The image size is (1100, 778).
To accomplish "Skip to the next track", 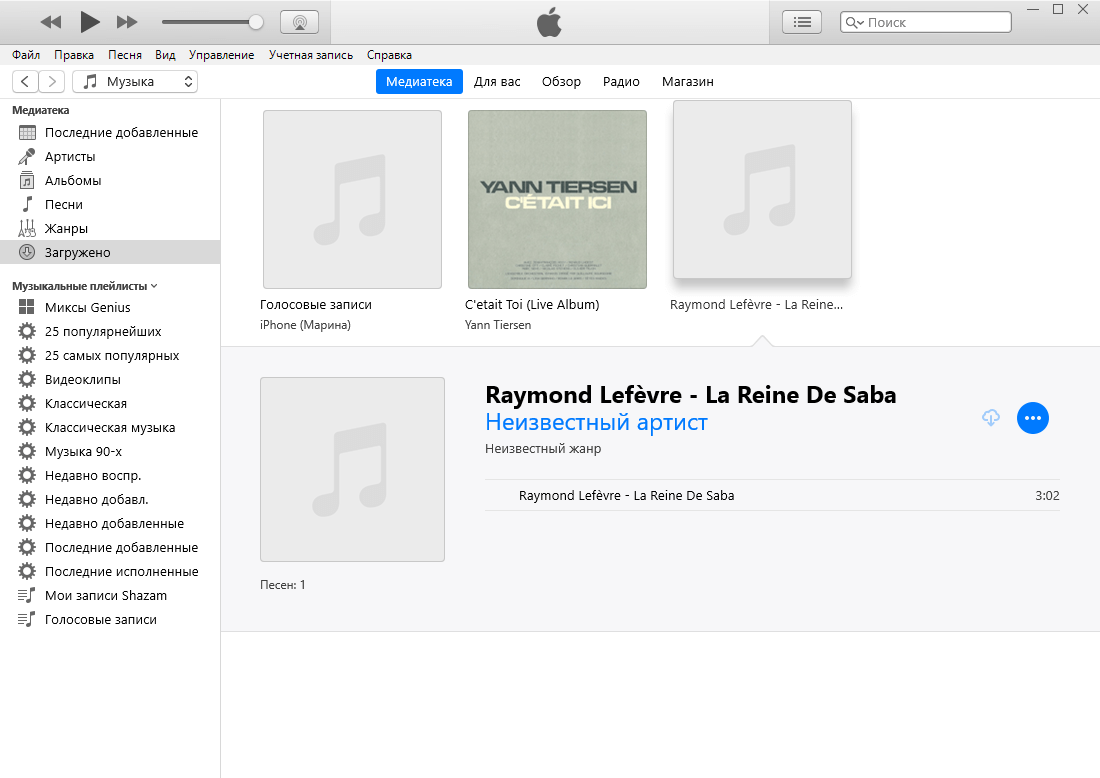I will 127,21.
